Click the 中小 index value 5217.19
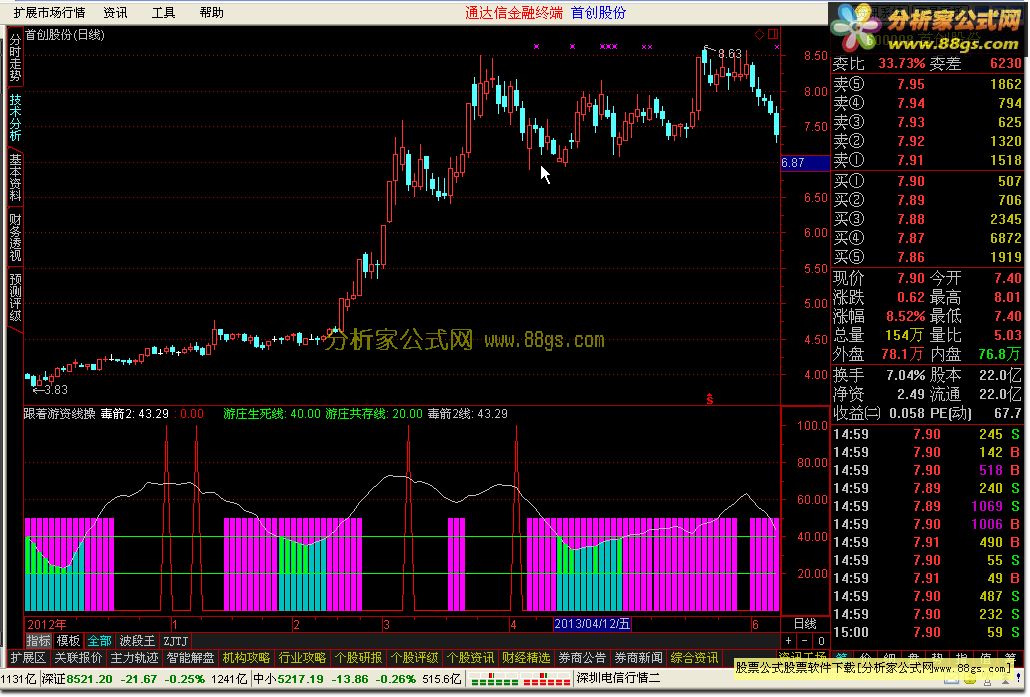This screenshot has height=697, width=1030. [x=298, y=679]
